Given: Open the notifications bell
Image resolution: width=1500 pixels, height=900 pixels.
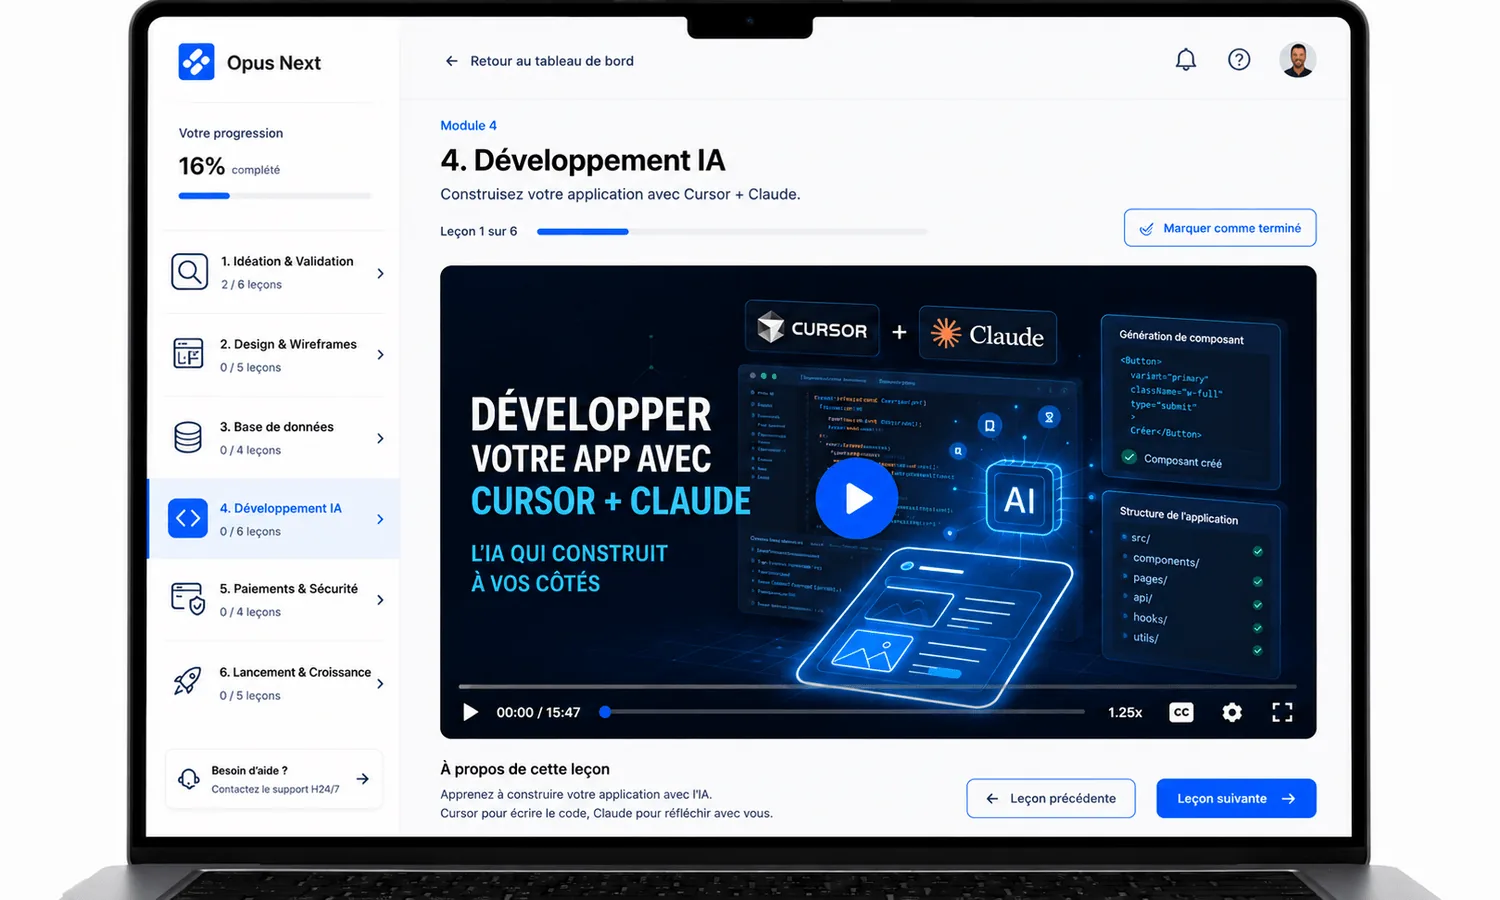Looking at the screenshot, I should (x=1186, y=60).
